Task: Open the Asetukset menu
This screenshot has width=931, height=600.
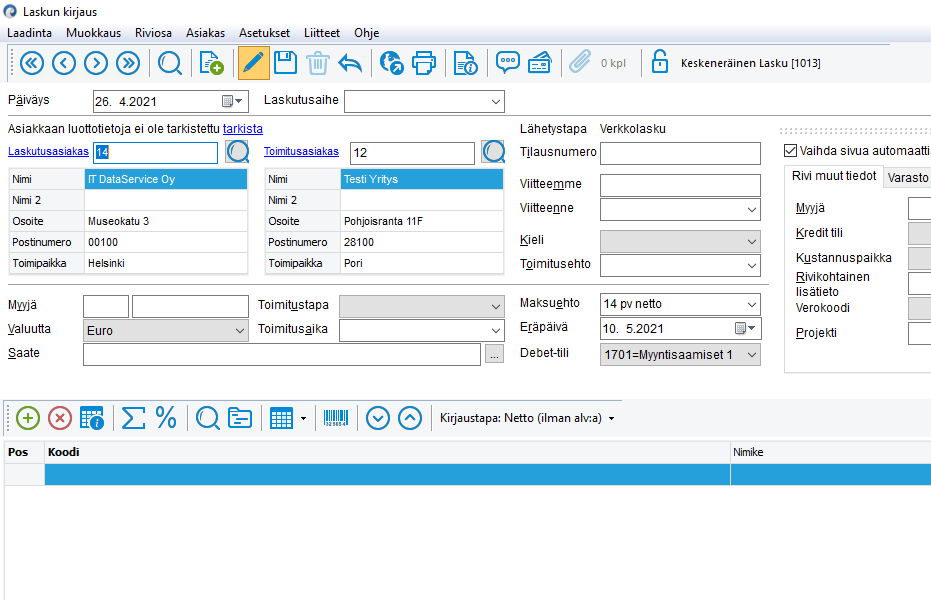Action: [264, 32]
